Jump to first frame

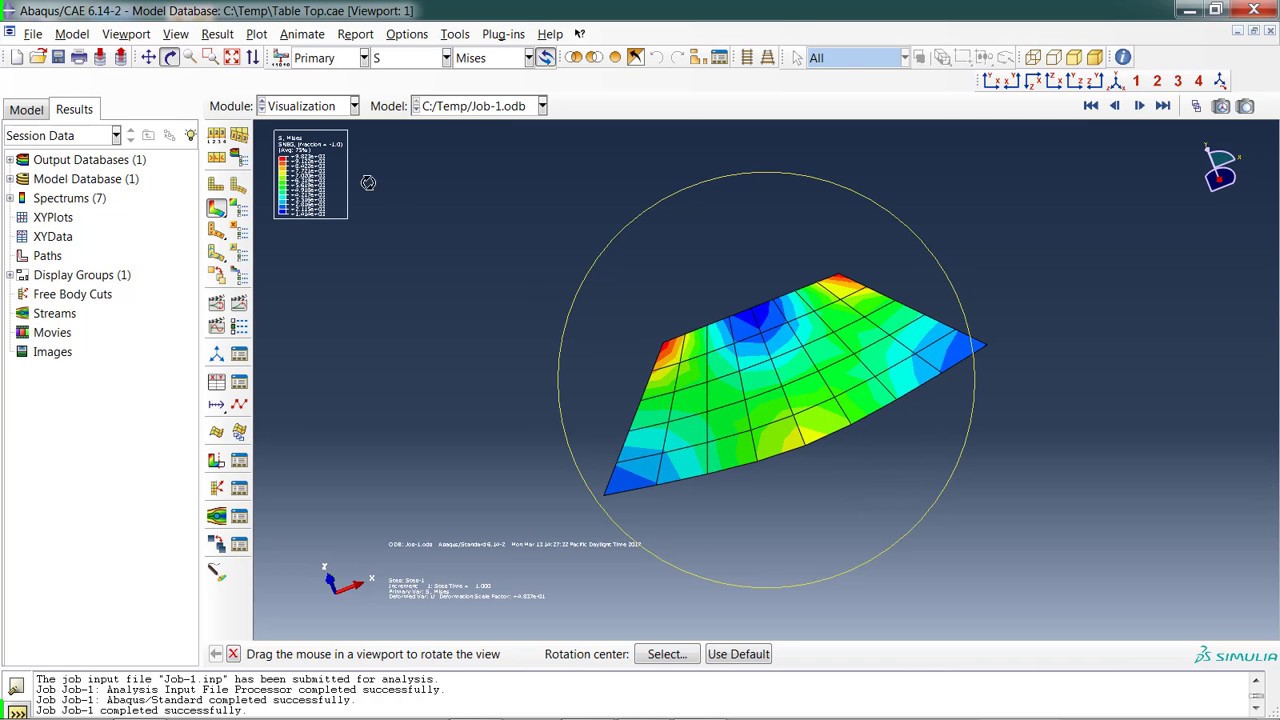point(1091,106)
